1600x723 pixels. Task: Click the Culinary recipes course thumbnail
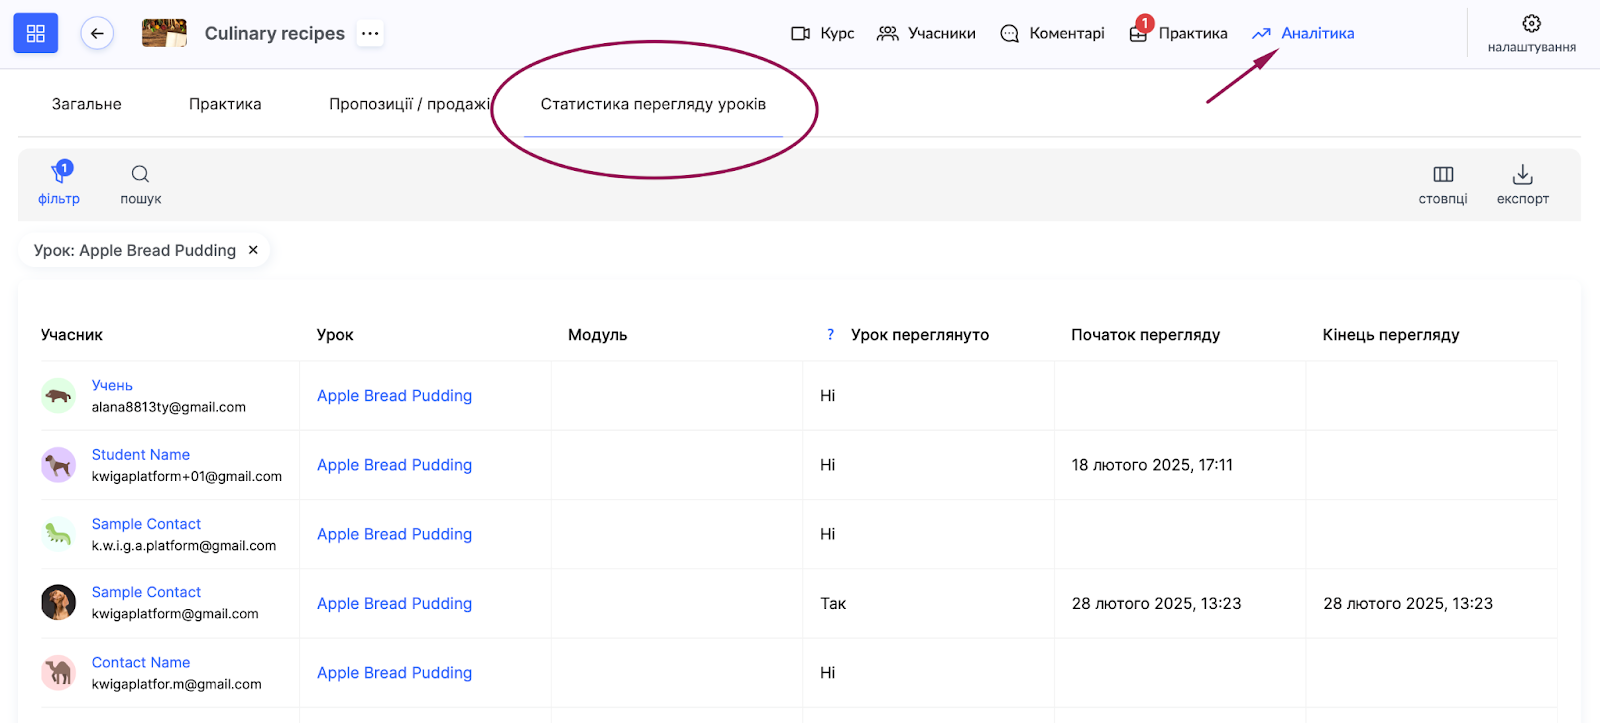coord(164,34)
